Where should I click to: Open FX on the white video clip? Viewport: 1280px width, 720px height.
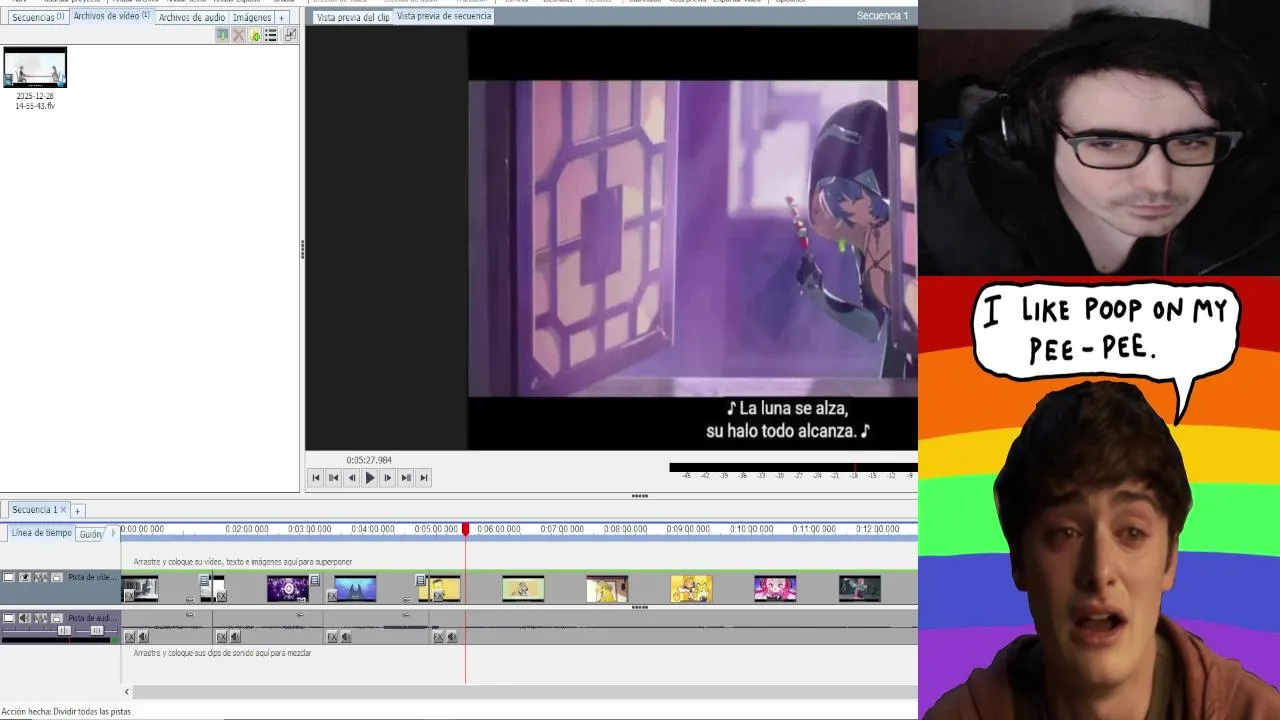[x=222, y=596]
